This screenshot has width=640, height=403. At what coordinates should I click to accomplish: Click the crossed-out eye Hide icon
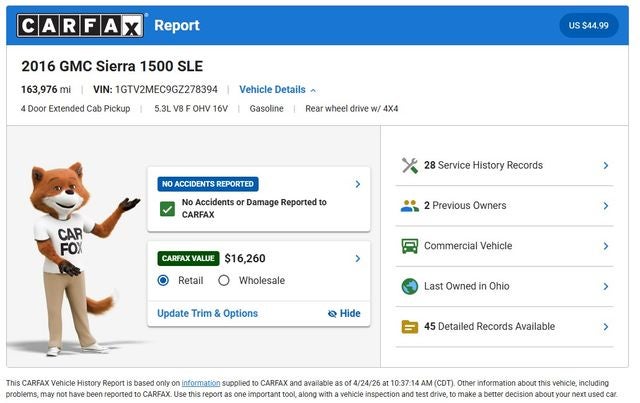coord(332,314)
